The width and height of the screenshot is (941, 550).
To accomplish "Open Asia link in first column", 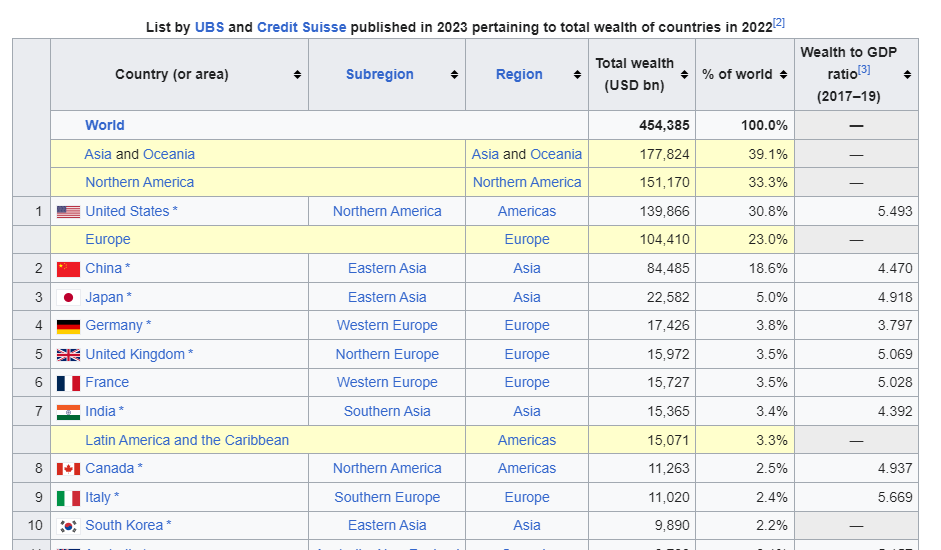I will point(98,154).
